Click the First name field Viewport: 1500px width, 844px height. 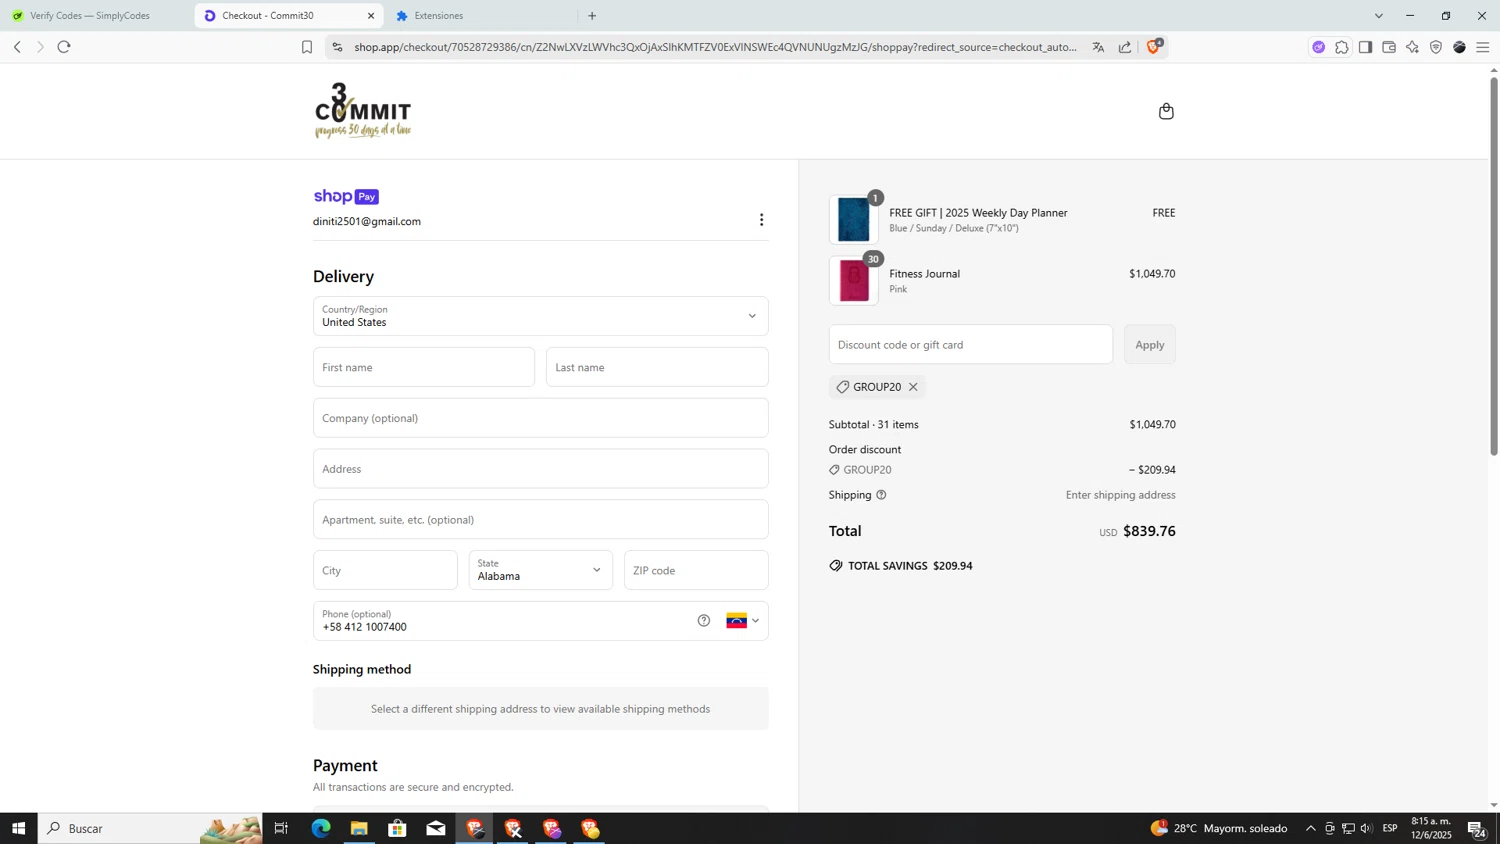click(424, 367)
